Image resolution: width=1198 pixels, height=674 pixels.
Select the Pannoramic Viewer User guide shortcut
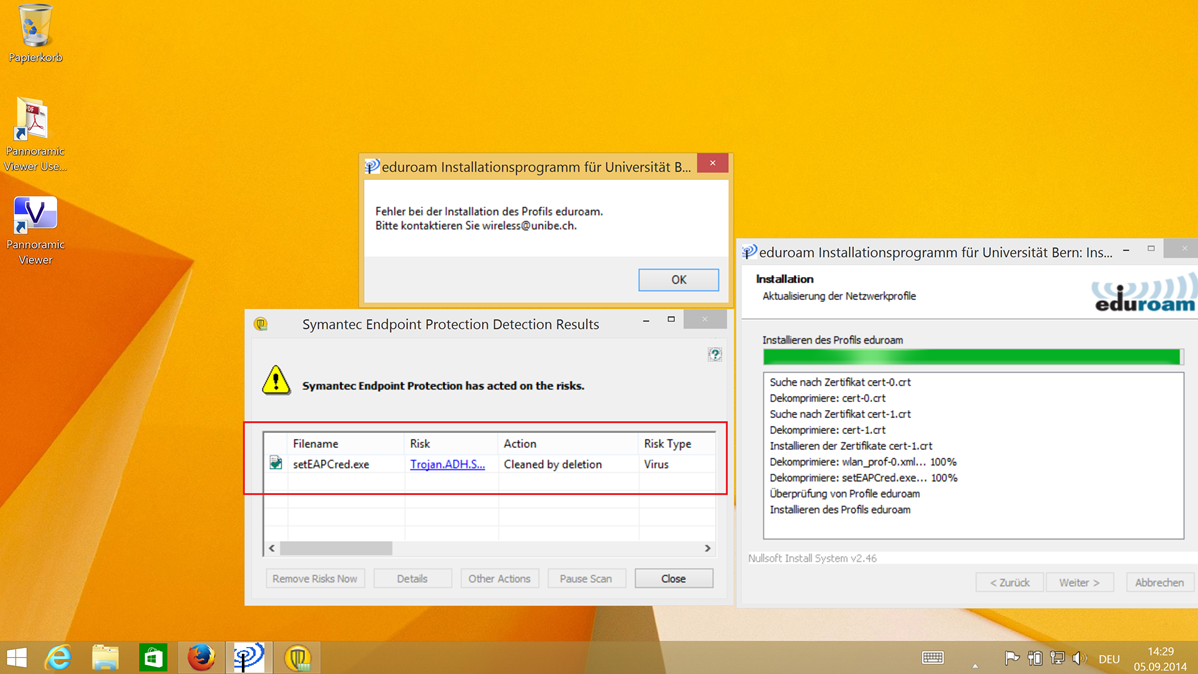34,134
